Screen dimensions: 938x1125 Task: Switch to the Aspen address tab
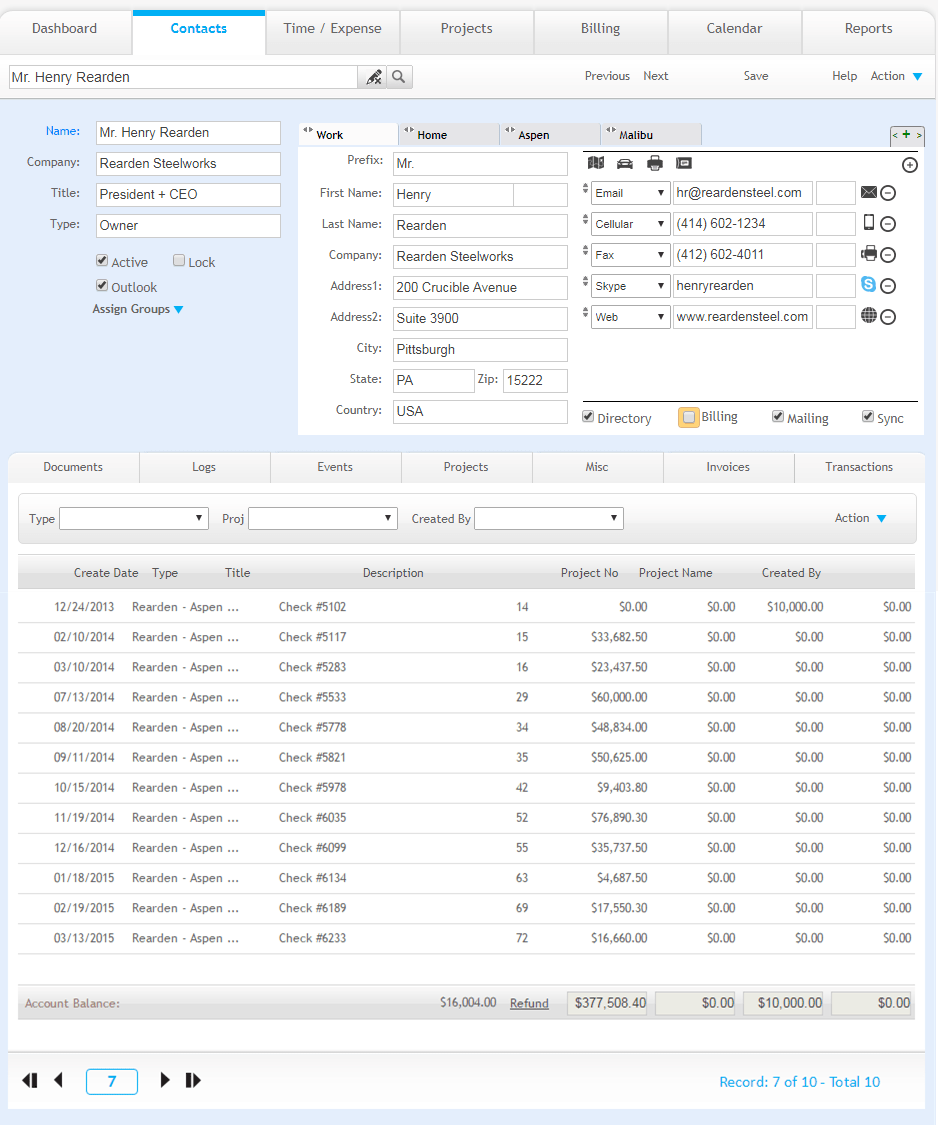(x=550, y=134)
